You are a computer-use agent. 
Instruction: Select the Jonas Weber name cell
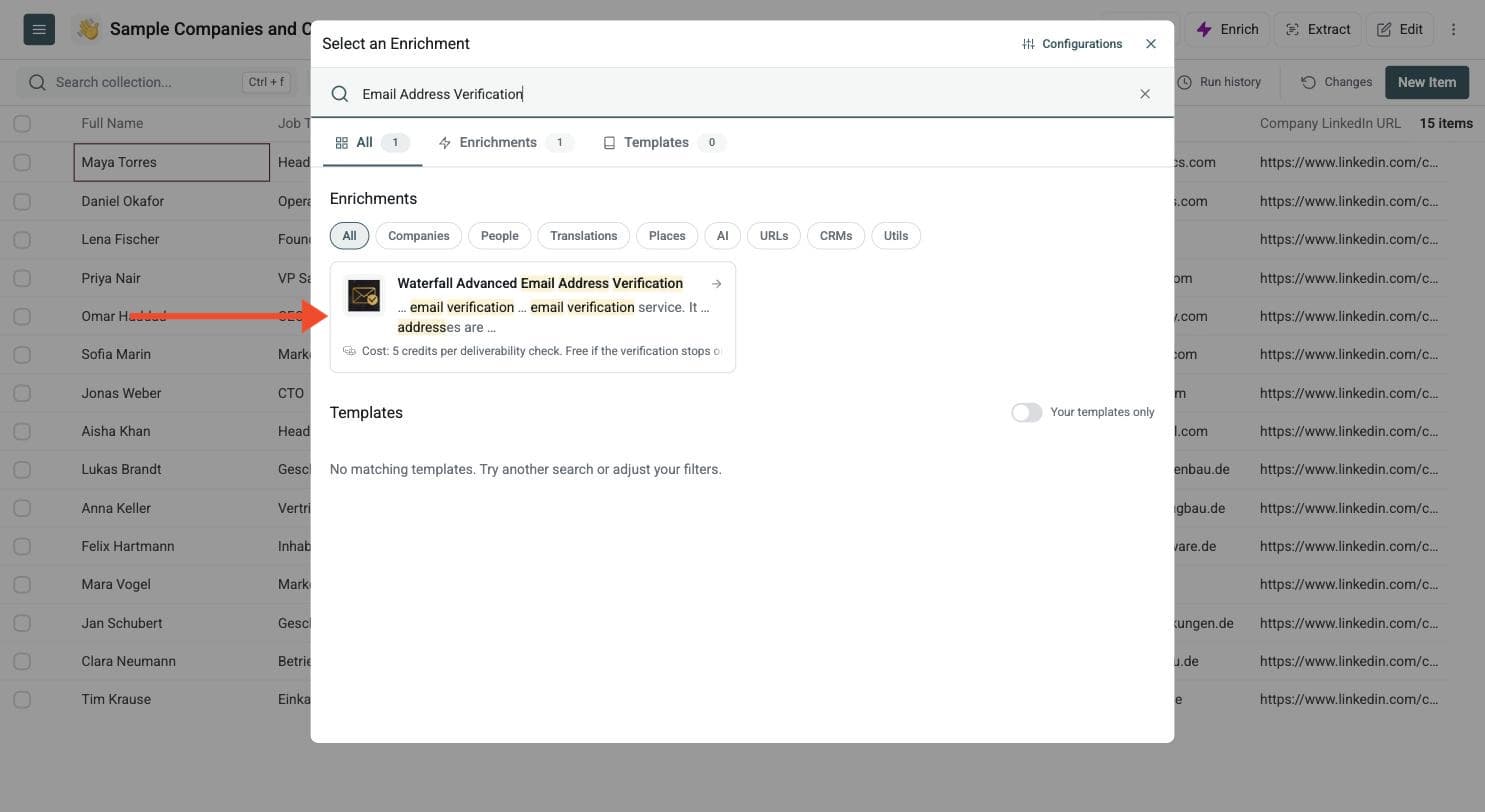click(172, 393)
